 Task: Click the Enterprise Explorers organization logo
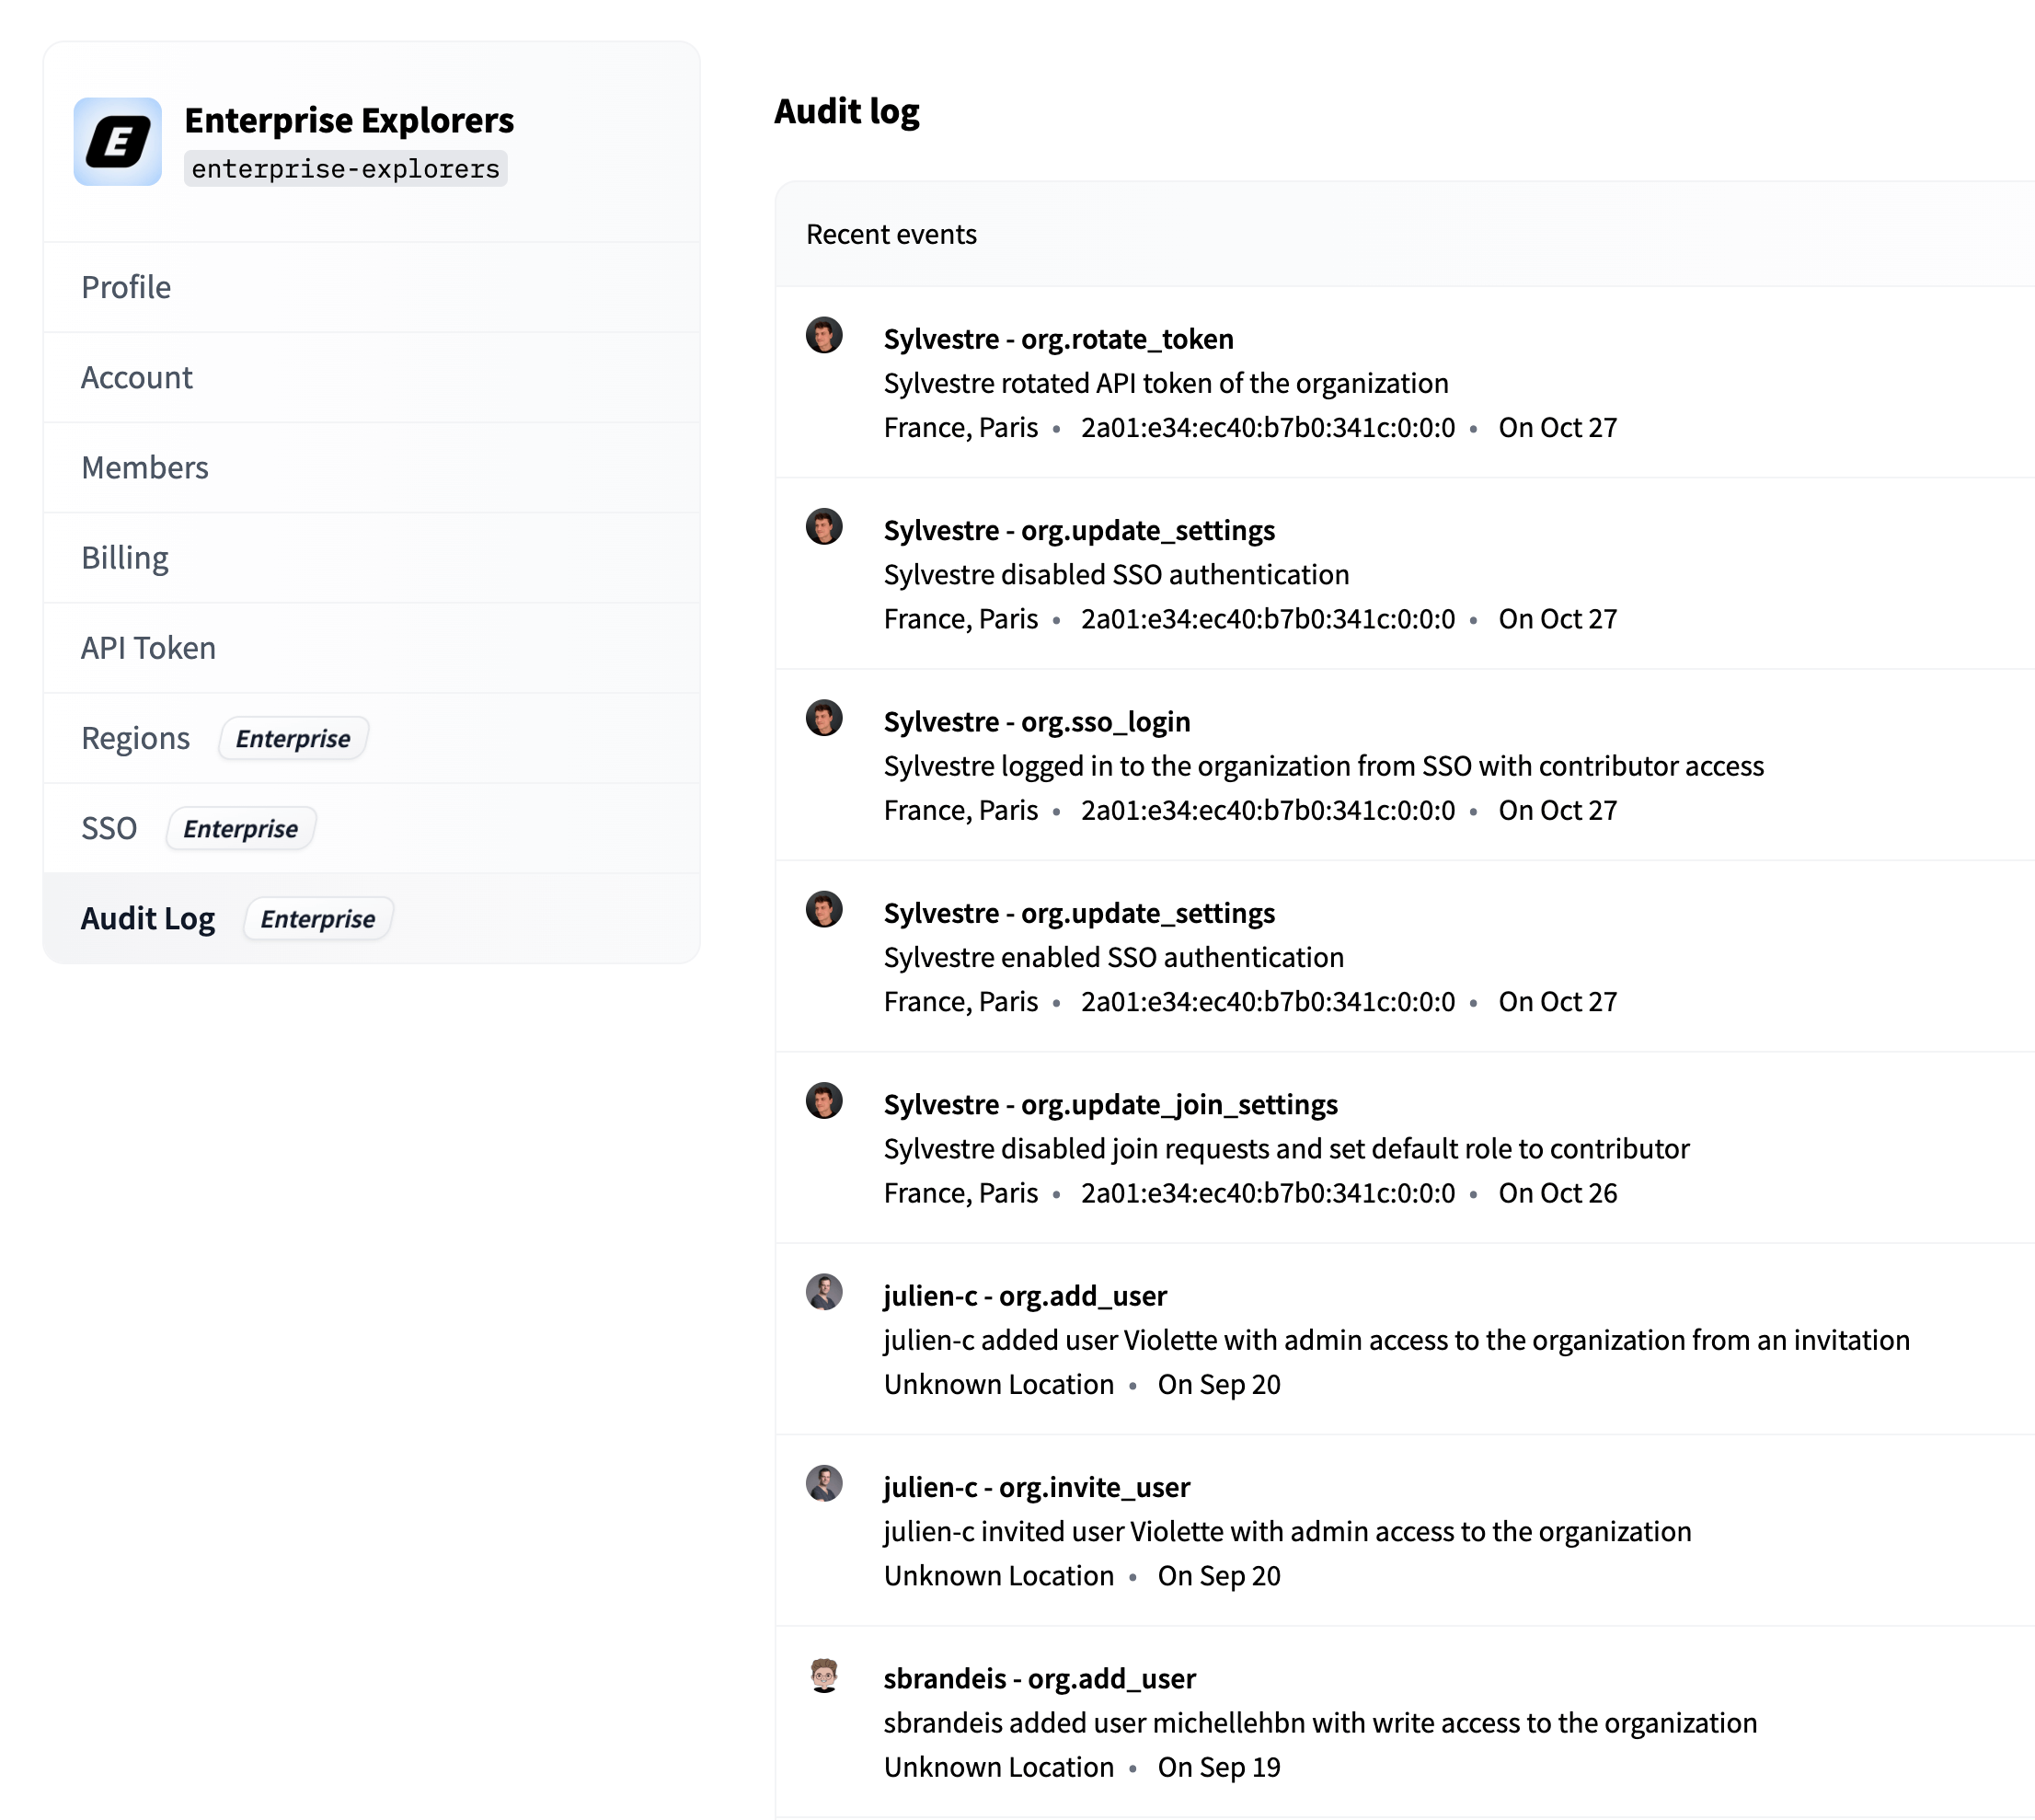click(x=117, y=141)
